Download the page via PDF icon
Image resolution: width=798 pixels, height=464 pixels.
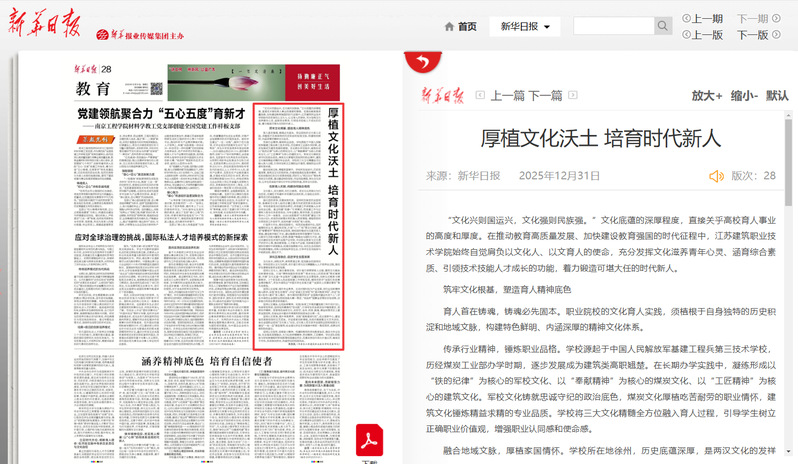[x=371, y=440]
